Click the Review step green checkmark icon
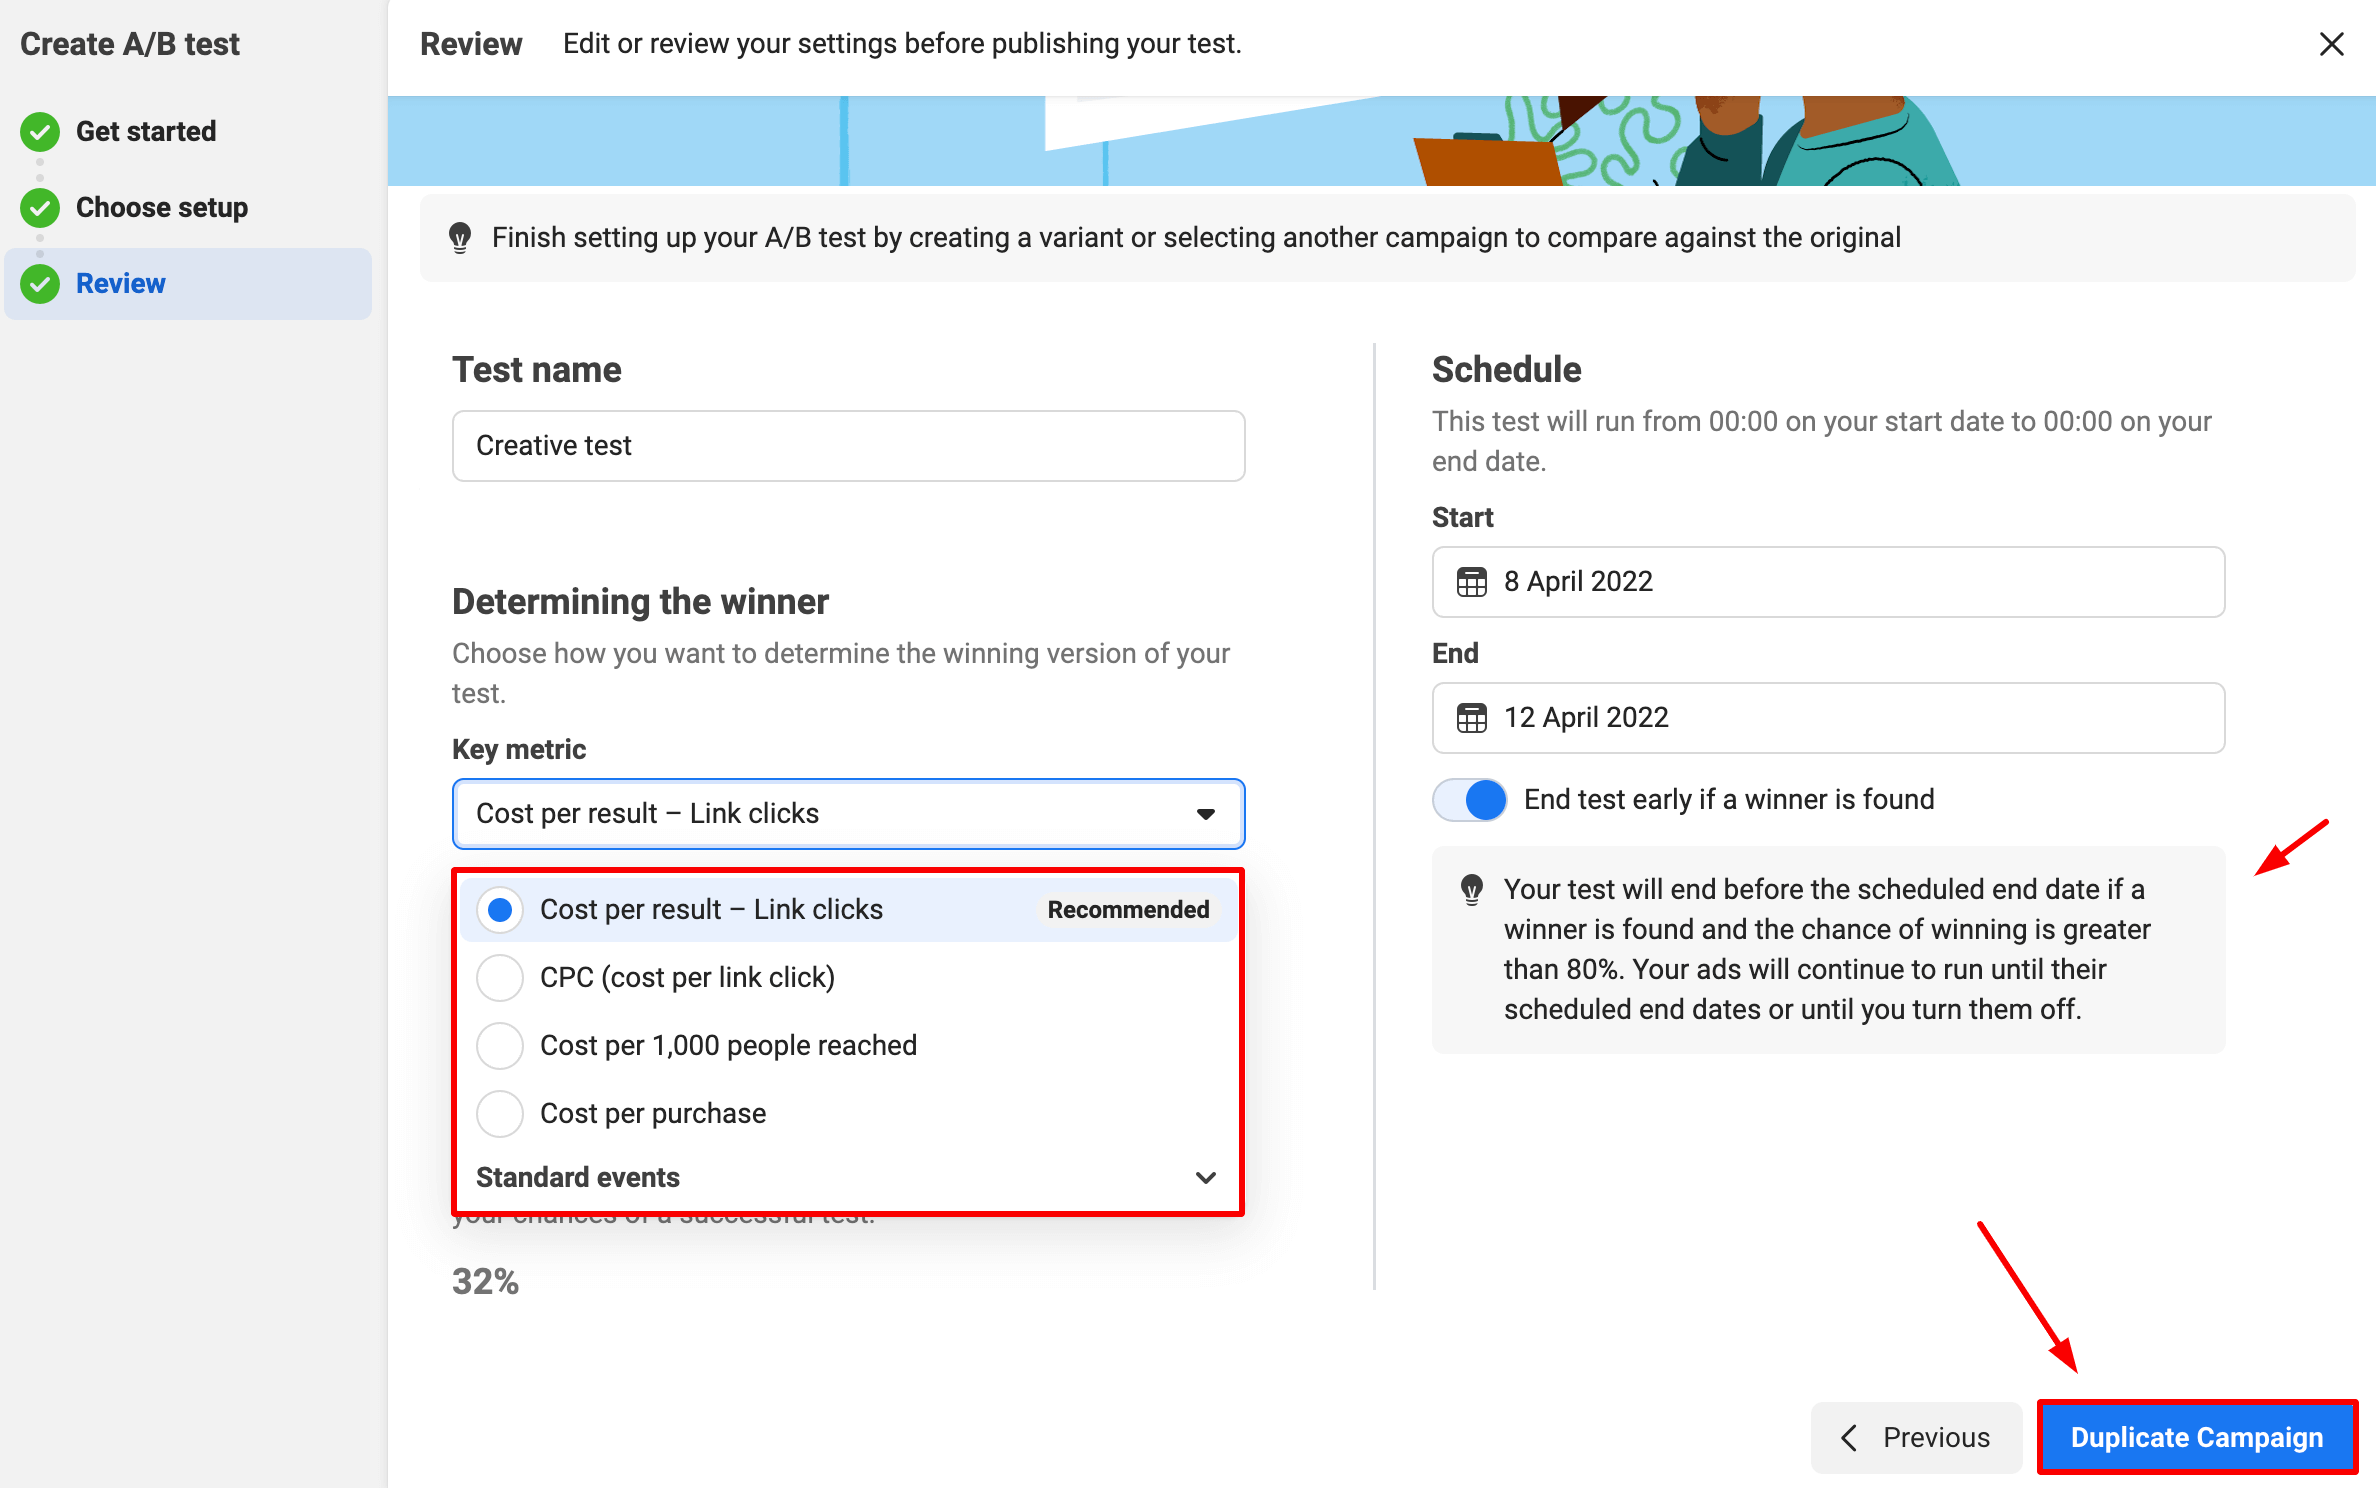The height and width of the screenshot is (1488, 2376). tap(40, 284)
